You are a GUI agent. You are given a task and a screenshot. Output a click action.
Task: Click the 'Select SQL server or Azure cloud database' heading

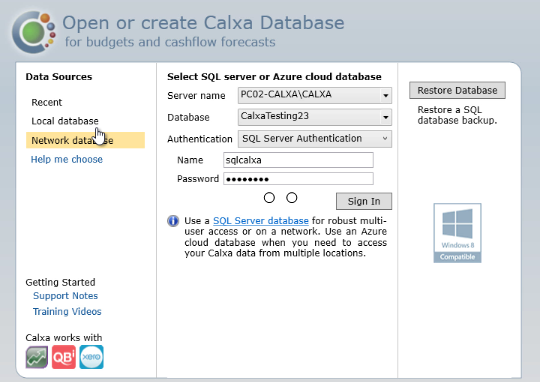[x=274, y=76]
